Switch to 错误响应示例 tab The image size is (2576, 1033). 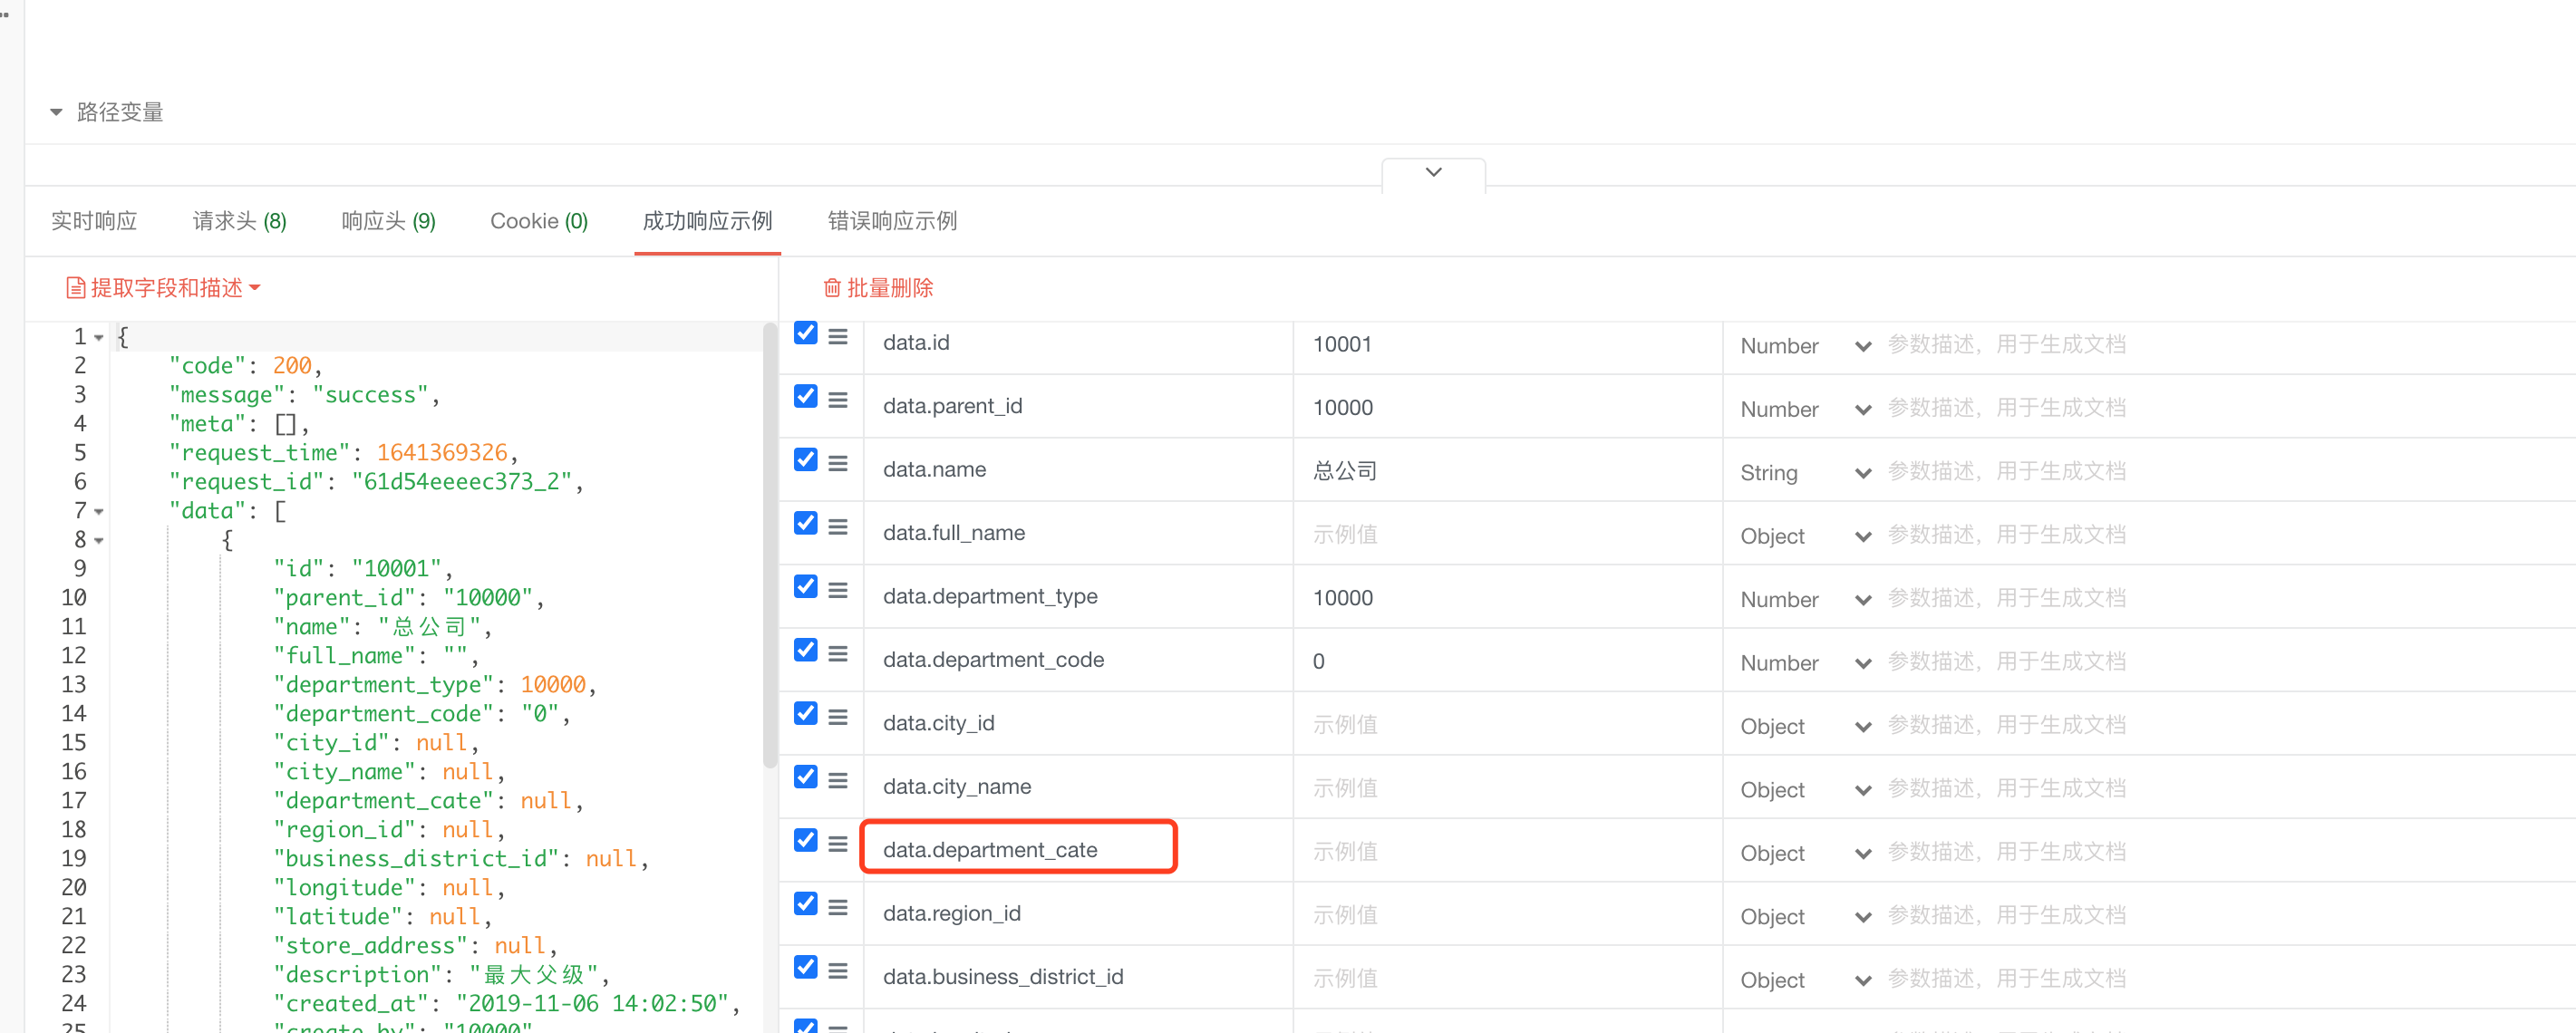tap(892, 221)
